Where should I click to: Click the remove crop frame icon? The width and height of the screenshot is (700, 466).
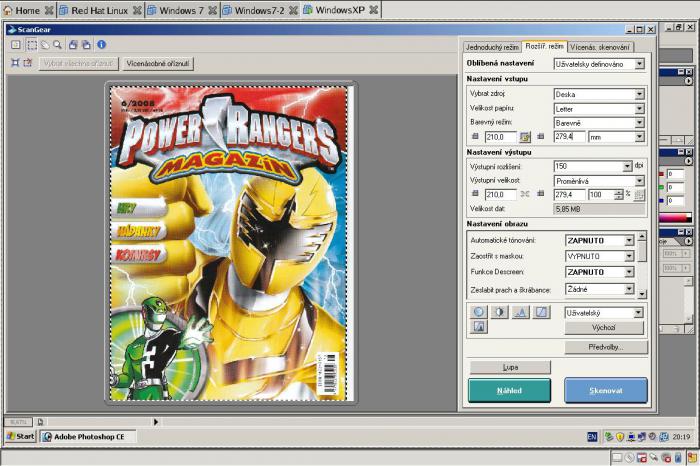[x=28, y=63]
